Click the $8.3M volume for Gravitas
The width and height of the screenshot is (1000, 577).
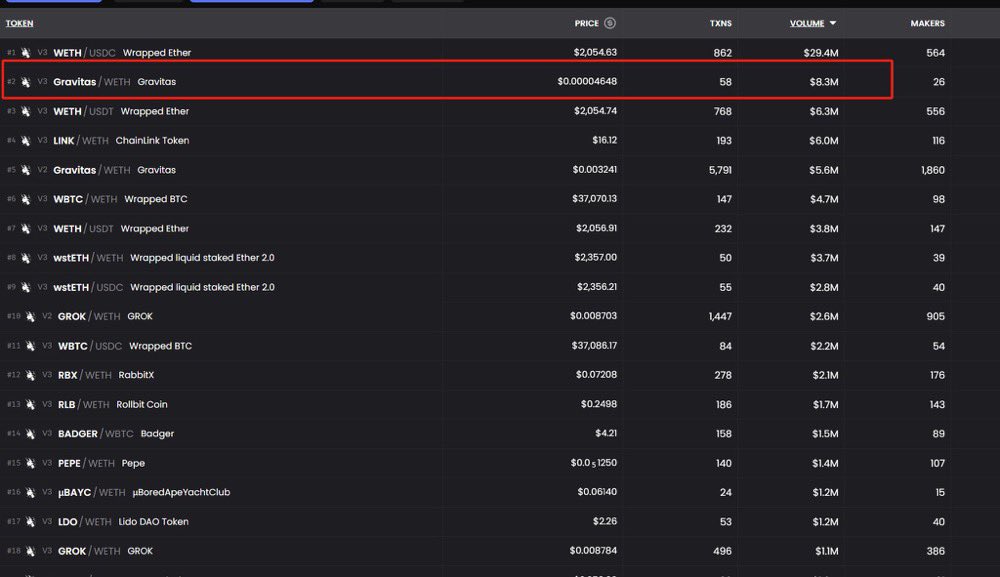[824, 82]
